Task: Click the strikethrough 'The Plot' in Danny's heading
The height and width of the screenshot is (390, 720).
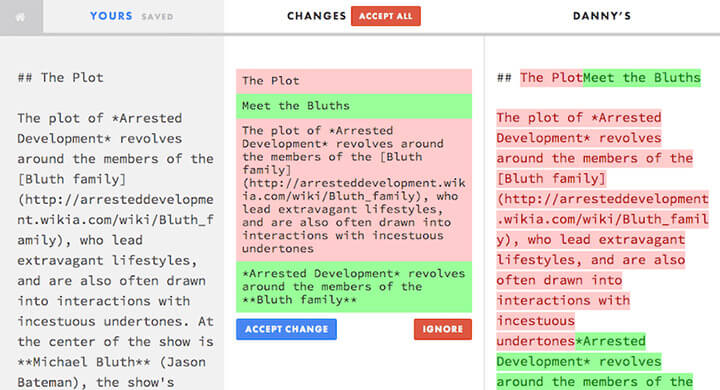Action: pyautogui.click(x=551, y=78)
